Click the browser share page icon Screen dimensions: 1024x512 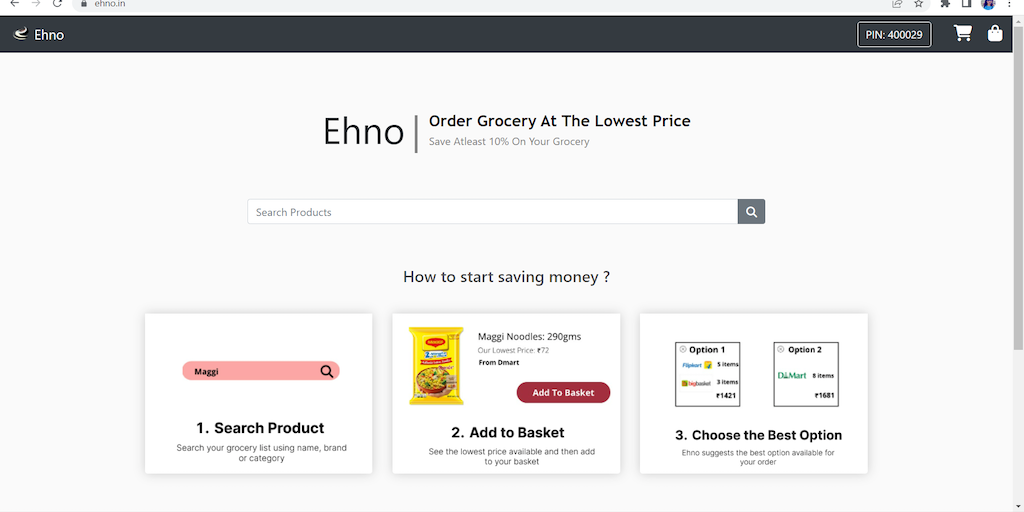(897, 4)
